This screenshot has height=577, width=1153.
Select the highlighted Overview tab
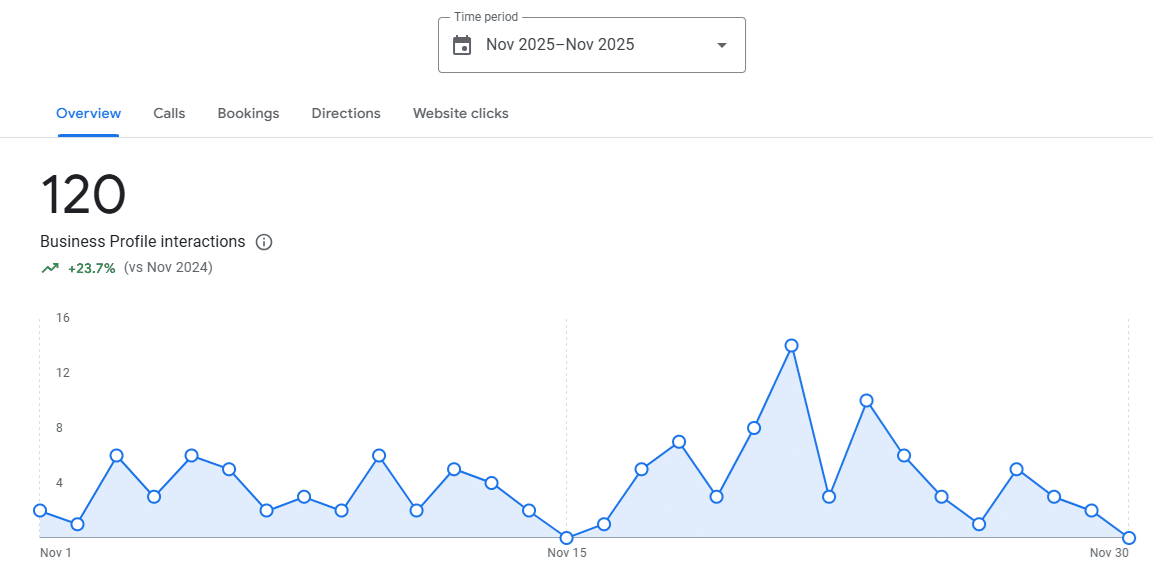[x=88, y=113]
